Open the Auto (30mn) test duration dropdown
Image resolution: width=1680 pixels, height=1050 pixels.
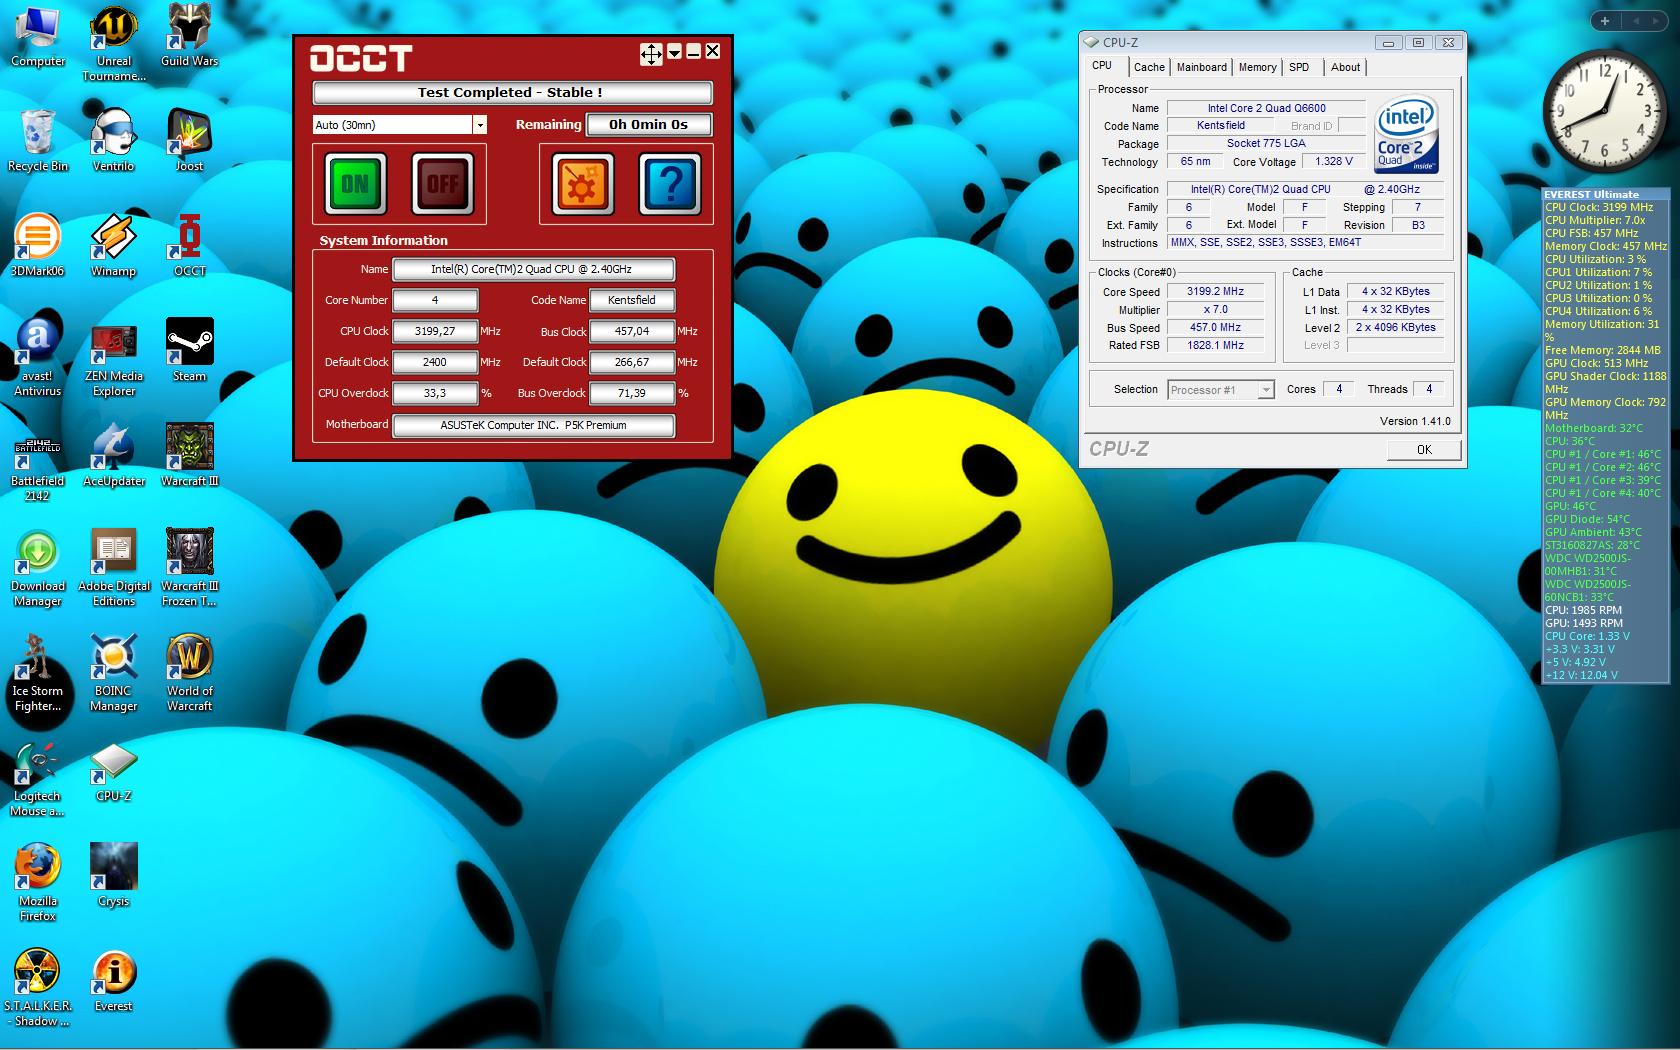point(480,125)
